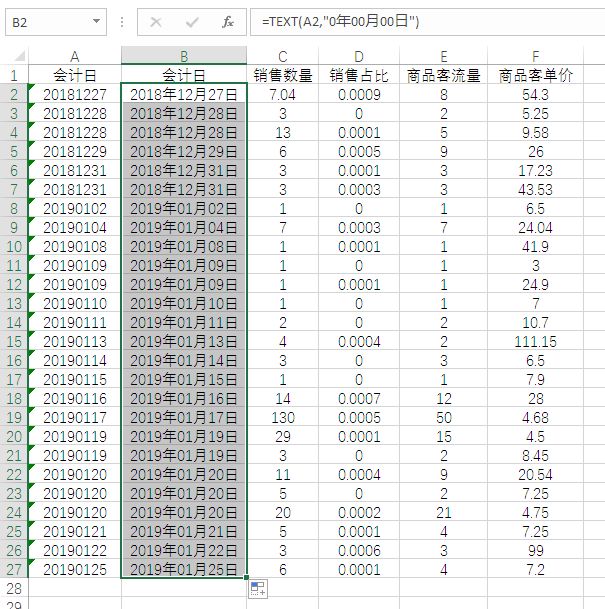
Task: Select cell containing 20181227
Action: coord(75,94)
